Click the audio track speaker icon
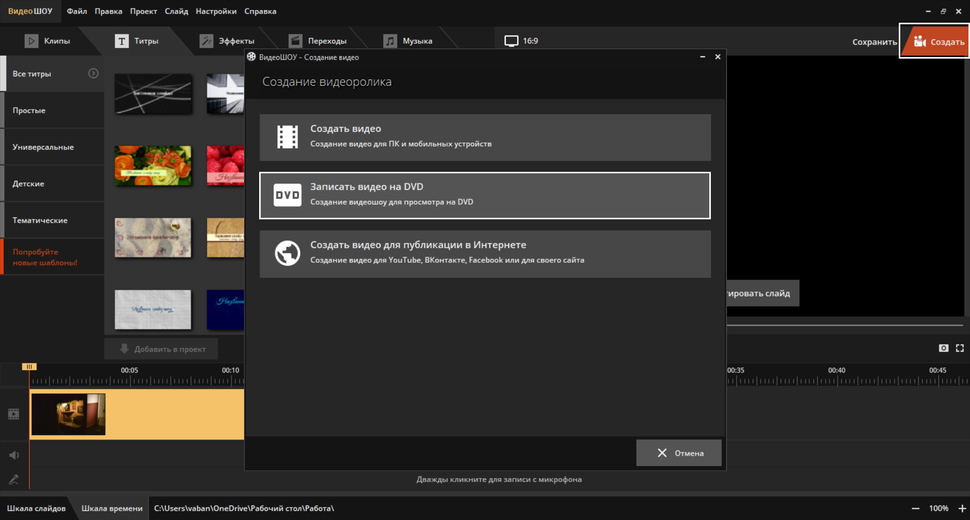The height and width of the screenshot is (520, 970). point(14,455)
